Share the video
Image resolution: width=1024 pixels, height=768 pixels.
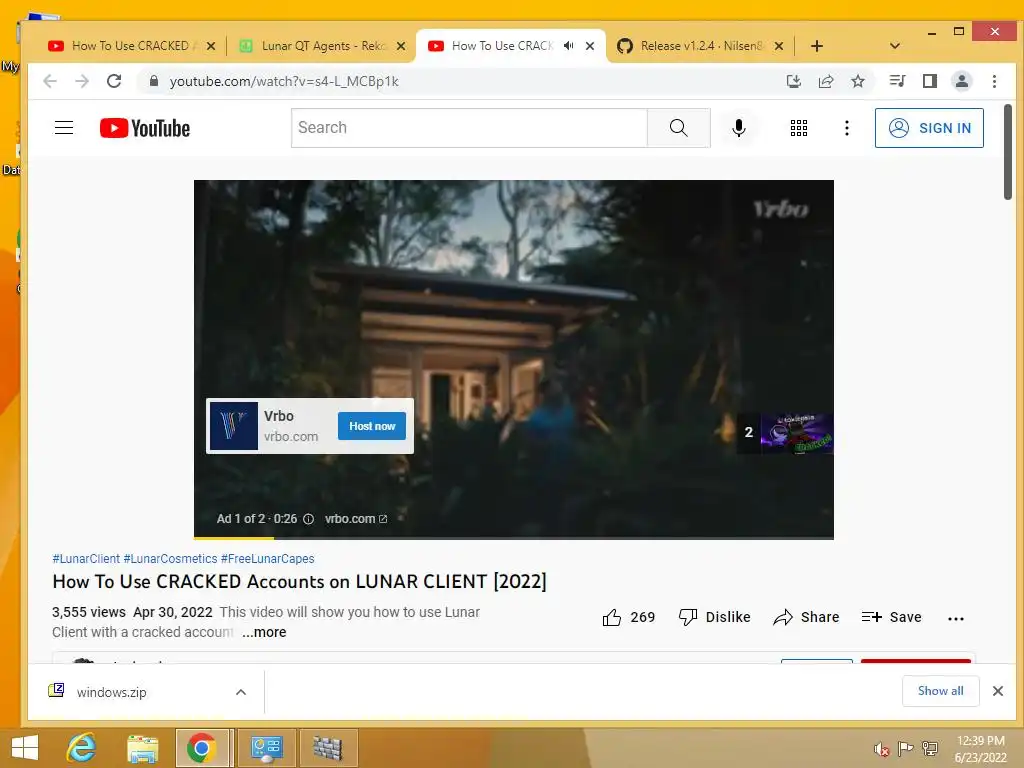coord(806,617)
